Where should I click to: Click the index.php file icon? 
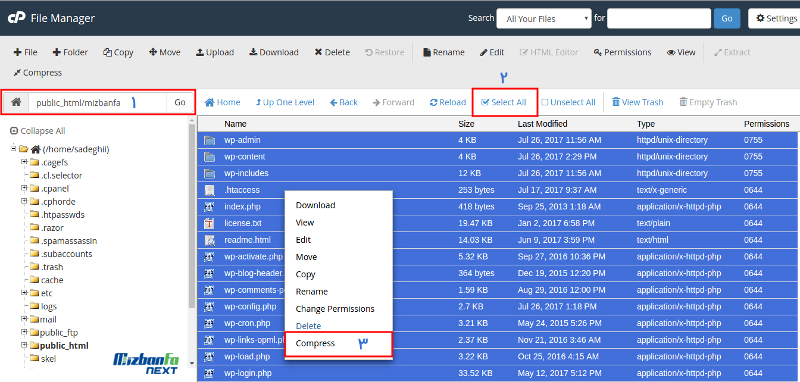click(209, 207)
